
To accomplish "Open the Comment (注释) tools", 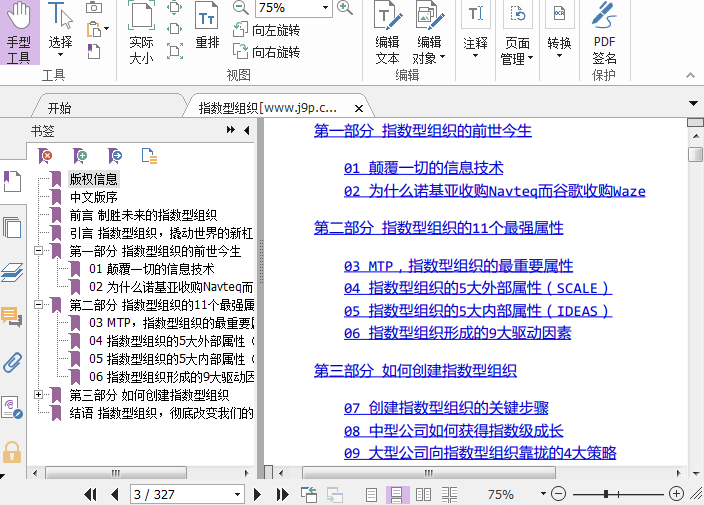I will 475,31.
